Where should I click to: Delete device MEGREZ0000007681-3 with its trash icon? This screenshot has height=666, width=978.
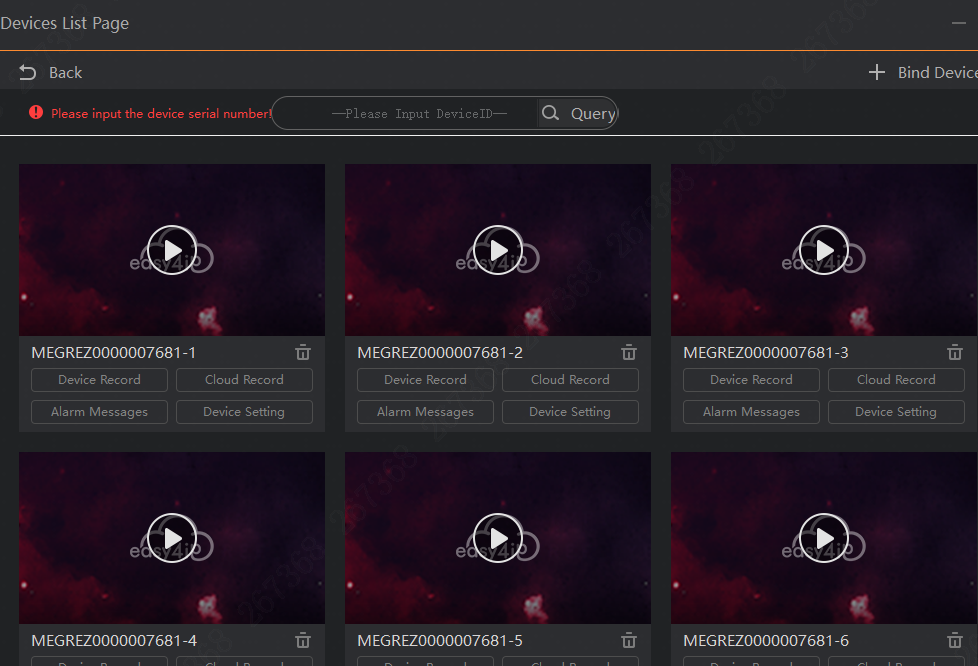point(955,352)
